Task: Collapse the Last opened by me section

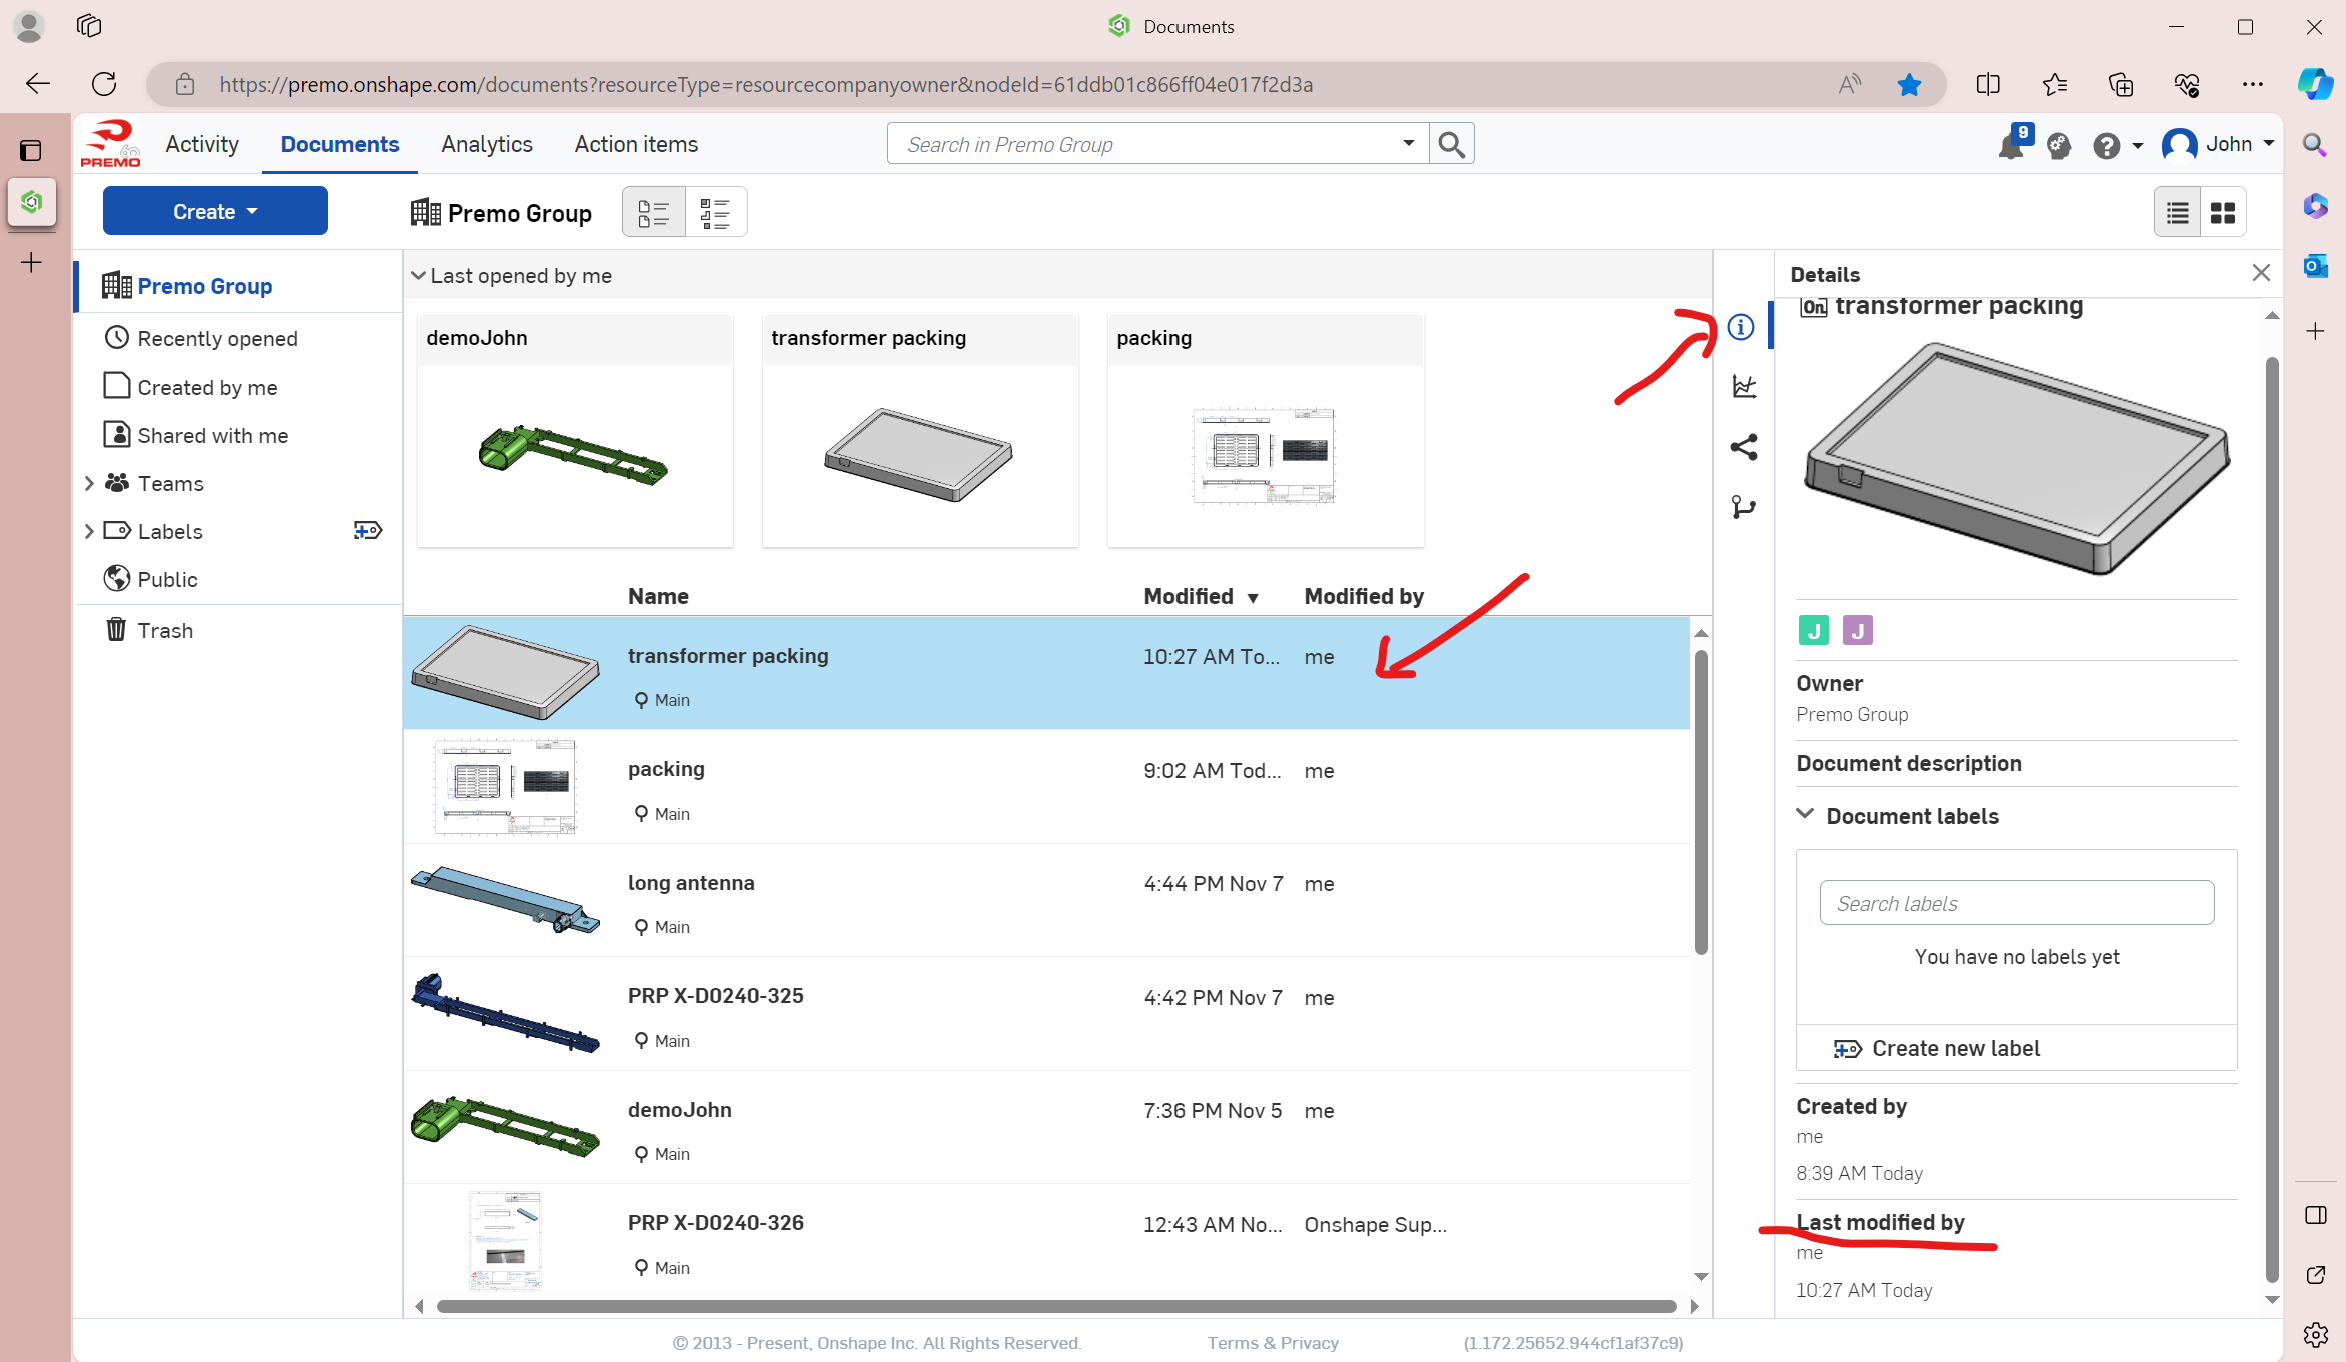Action: (x=419, y=276)
